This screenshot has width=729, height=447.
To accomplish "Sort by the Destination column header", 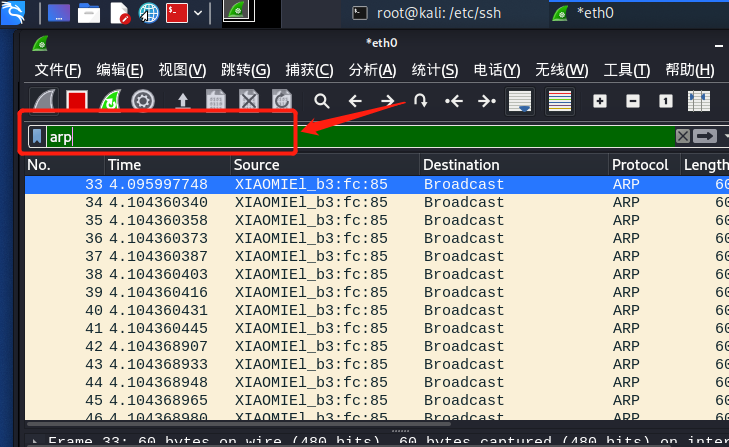I will click(x=514, y=165).
